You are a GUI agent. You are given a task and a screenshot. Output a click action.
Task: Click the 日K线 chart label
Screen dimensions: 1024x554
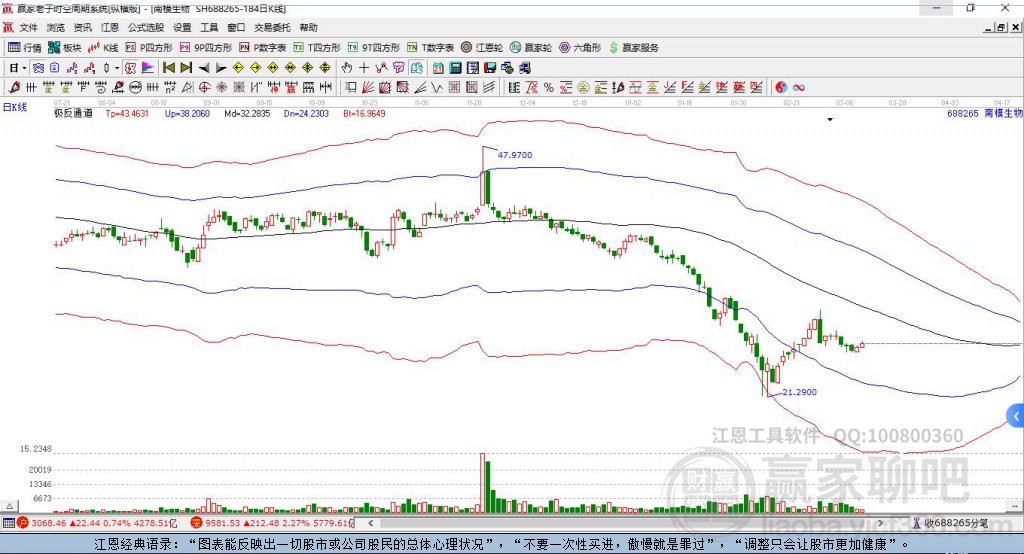coord(15,107)
